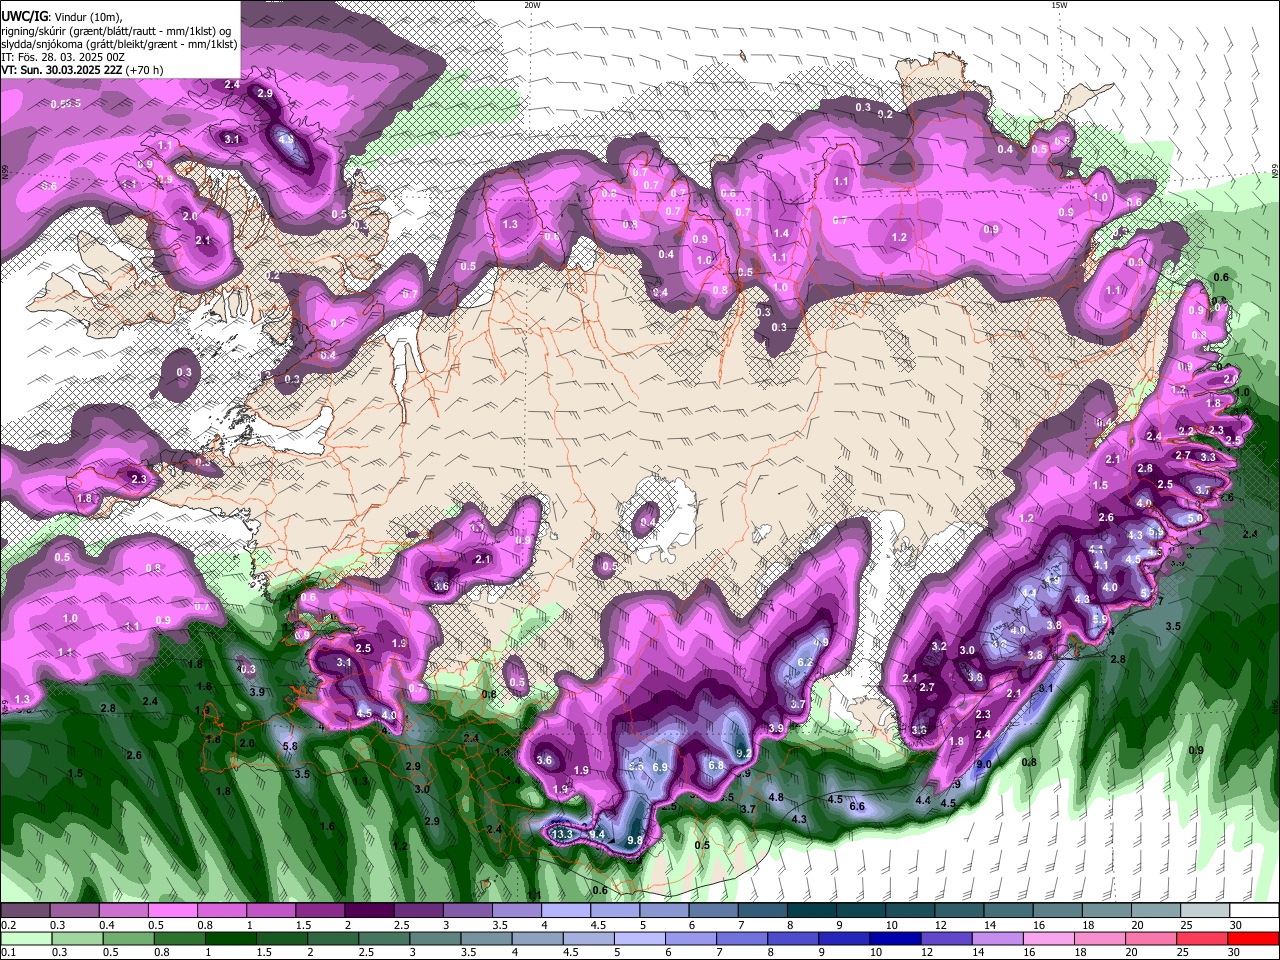Image resolution: width=1280 pixels, height=960 pixels.
Task: Select the 9.2 value on the map
Action: (743, 754)
